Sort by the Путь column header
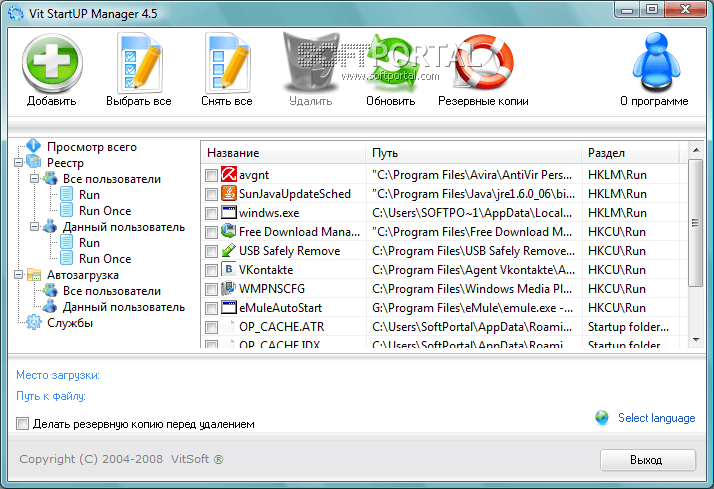The width and height of the screenshot is (714, 489). 474,153
